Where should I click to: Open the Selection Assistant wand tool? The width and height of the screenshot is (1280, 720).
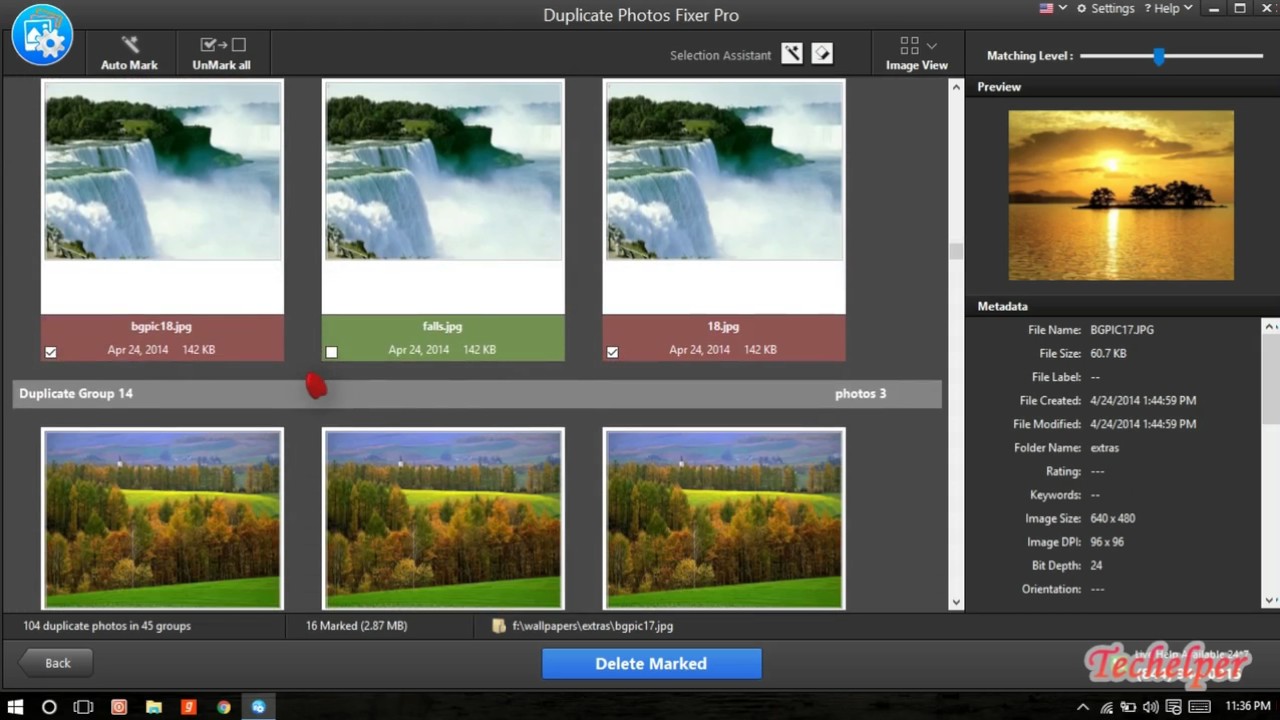(792, 54)
